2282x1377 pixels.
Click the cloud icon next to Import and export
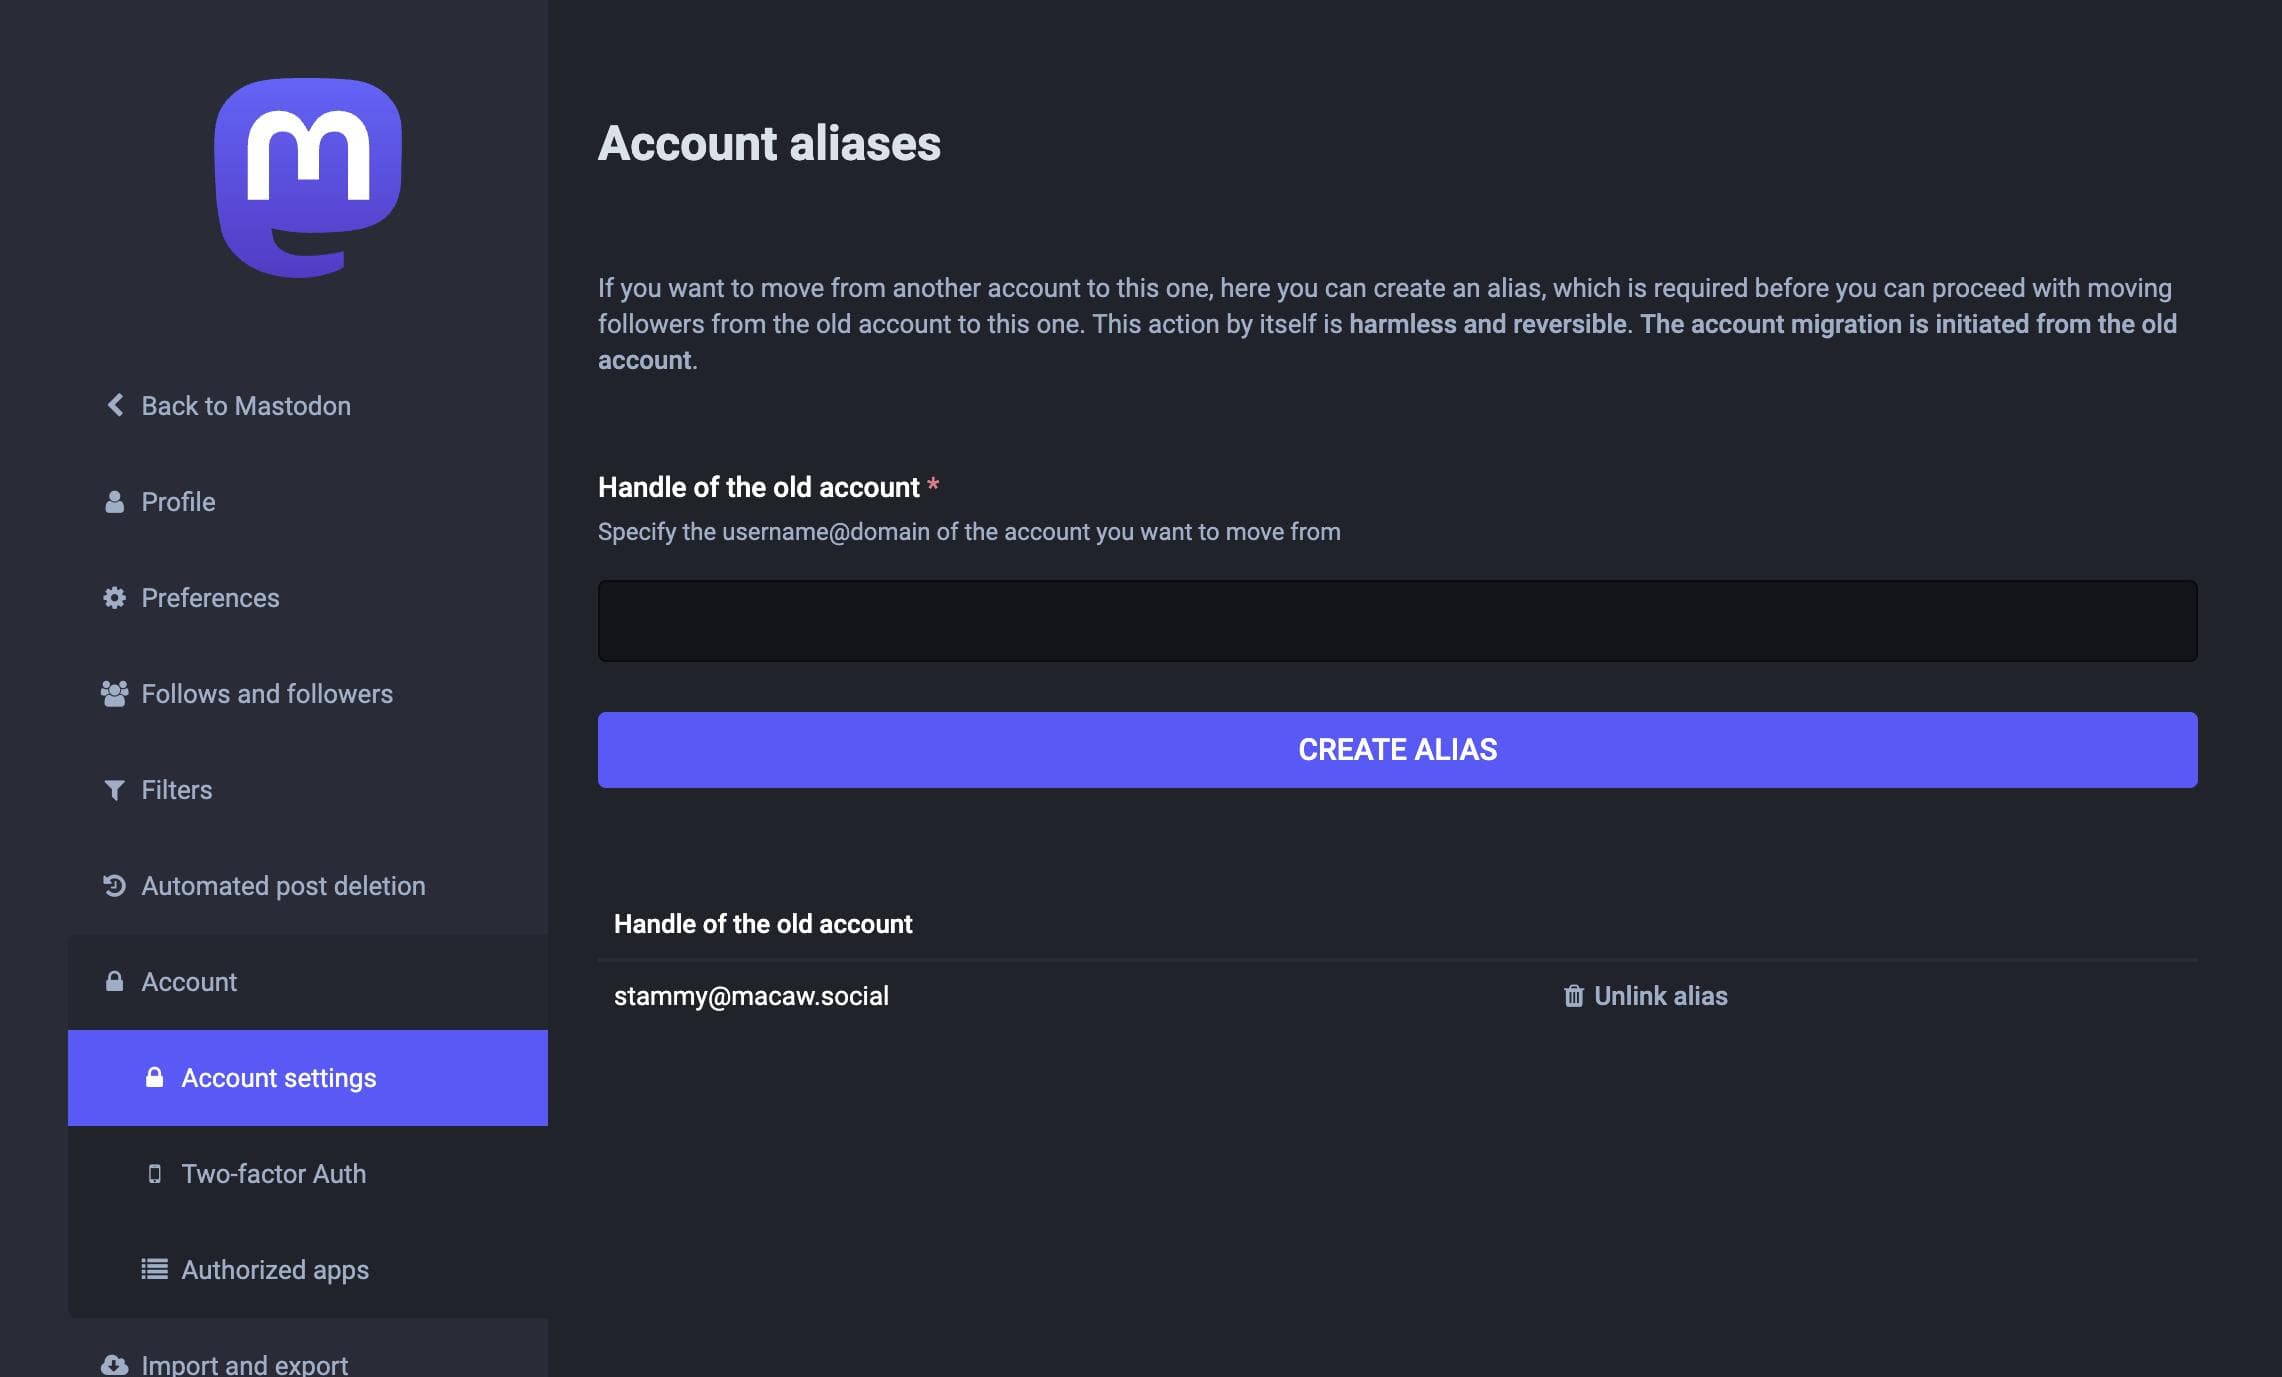115,1365
